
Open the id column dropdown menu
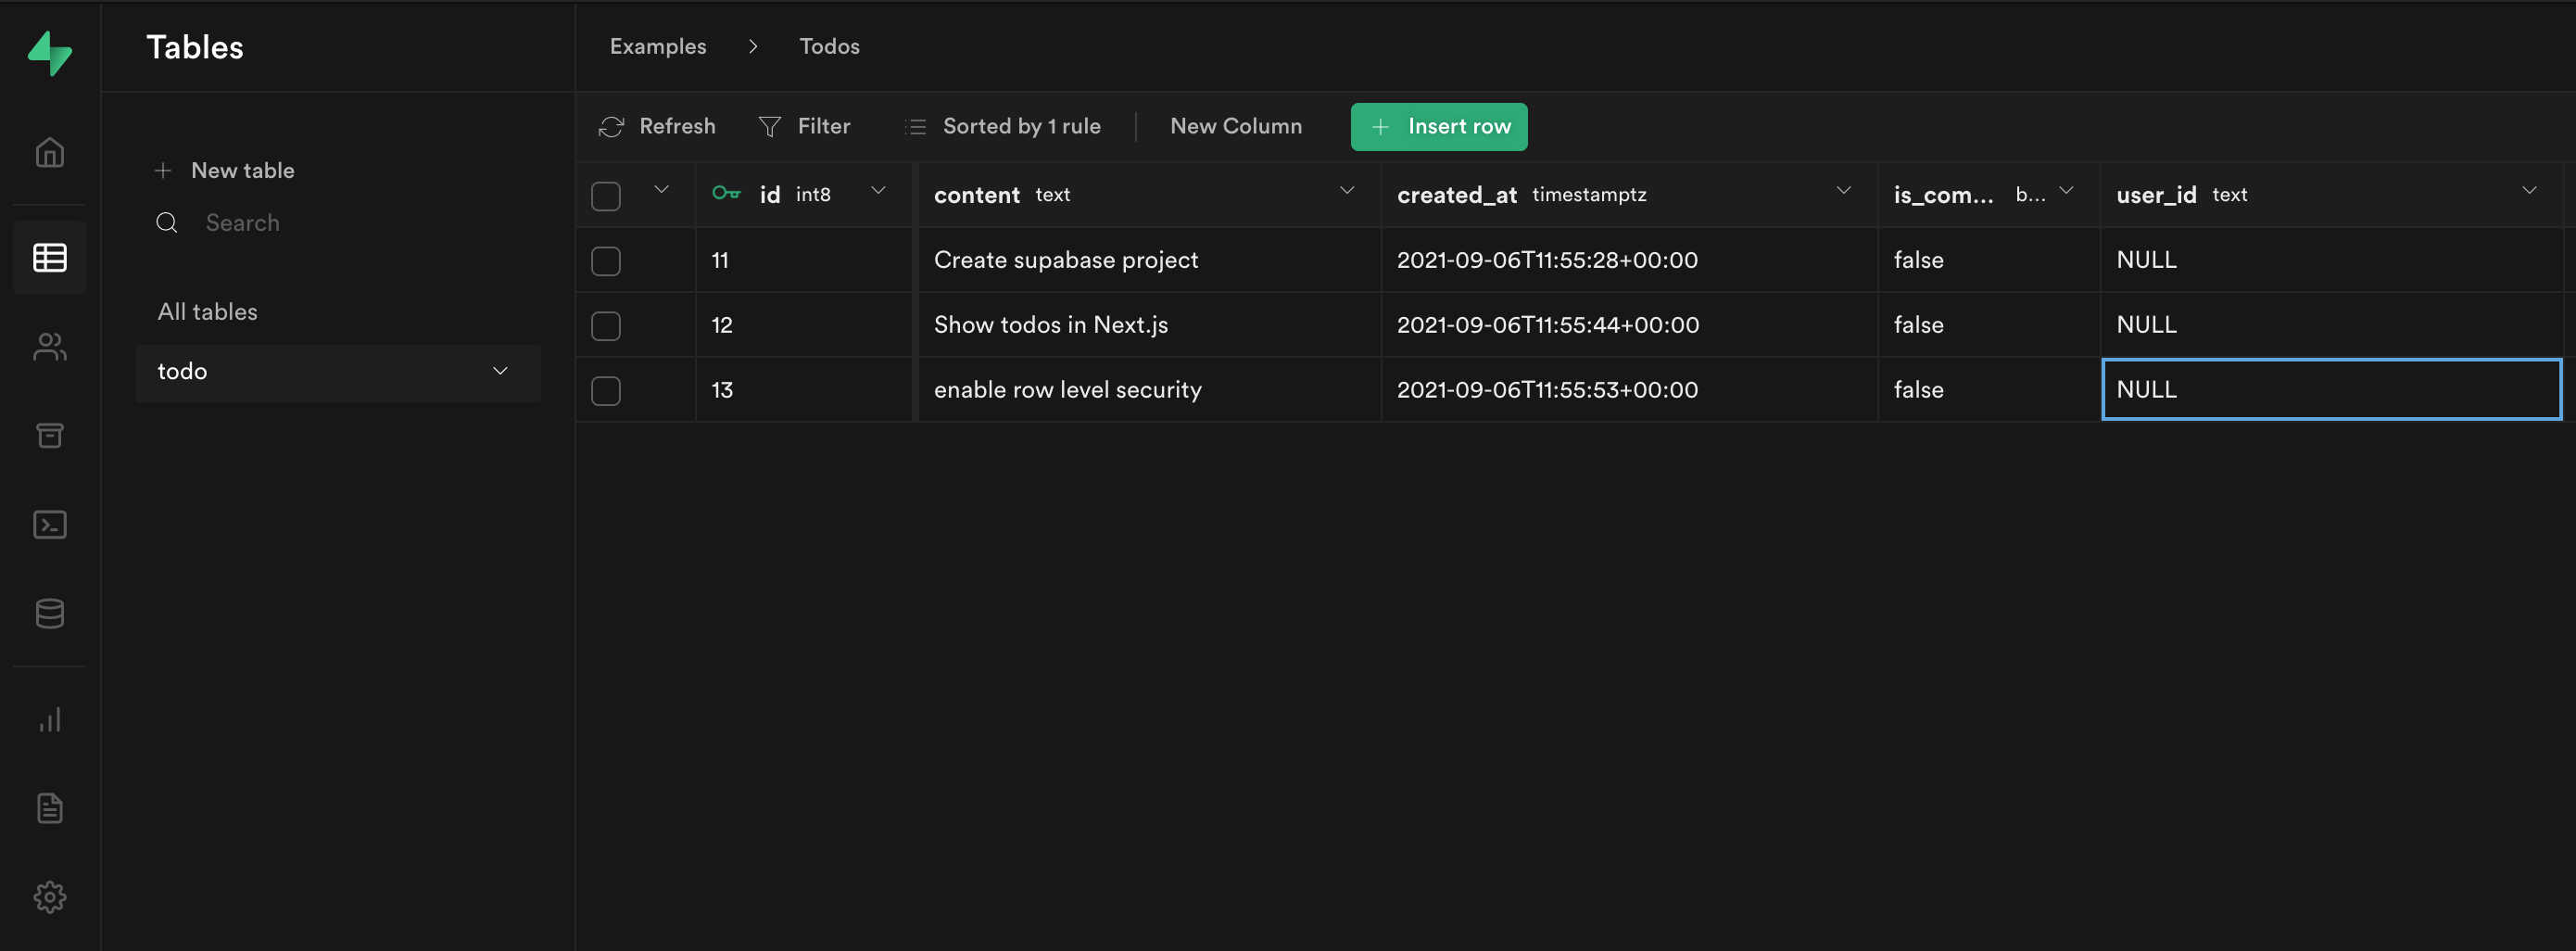(878, 190)
